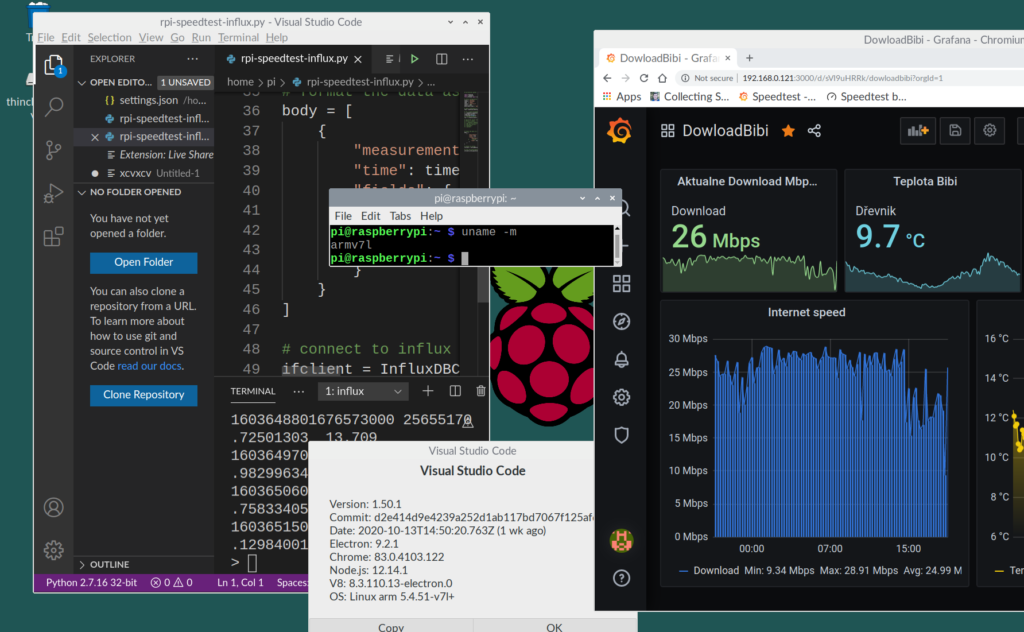Open the Speedtest bookmark in Chromium

(776, 97)
